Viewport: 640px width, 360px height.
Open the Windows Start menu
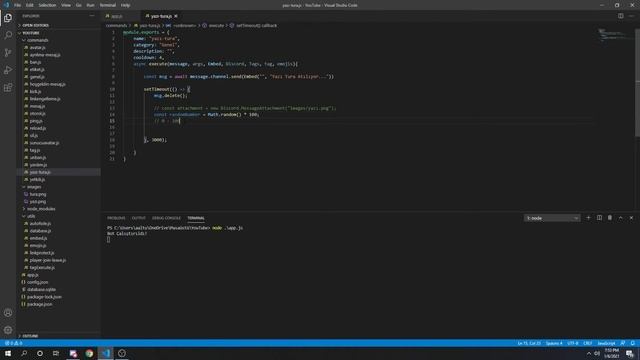coord(8,353)
